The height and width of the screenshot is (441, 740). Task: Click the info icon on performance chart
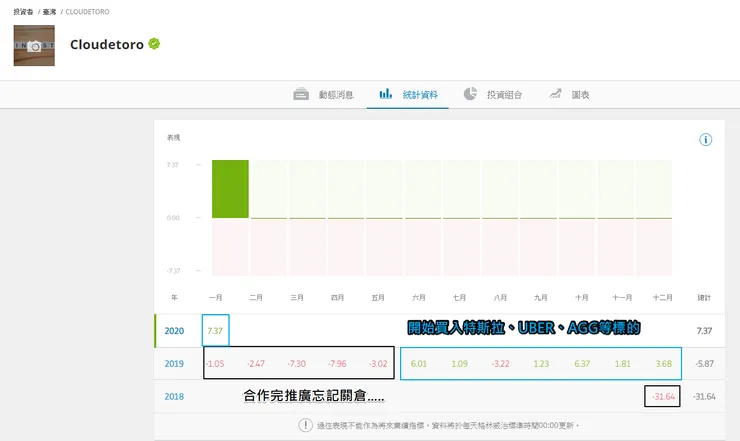706,140
